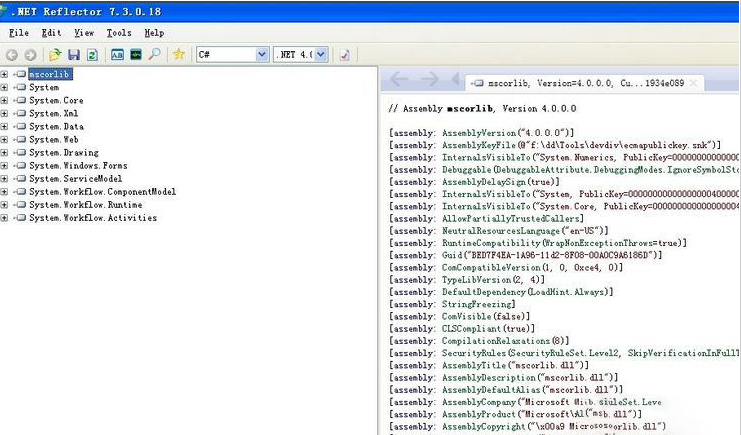Click the Forward navigation arrow in toolbar
The width and height of the screenshot is (741, 435).
(30, 55)
